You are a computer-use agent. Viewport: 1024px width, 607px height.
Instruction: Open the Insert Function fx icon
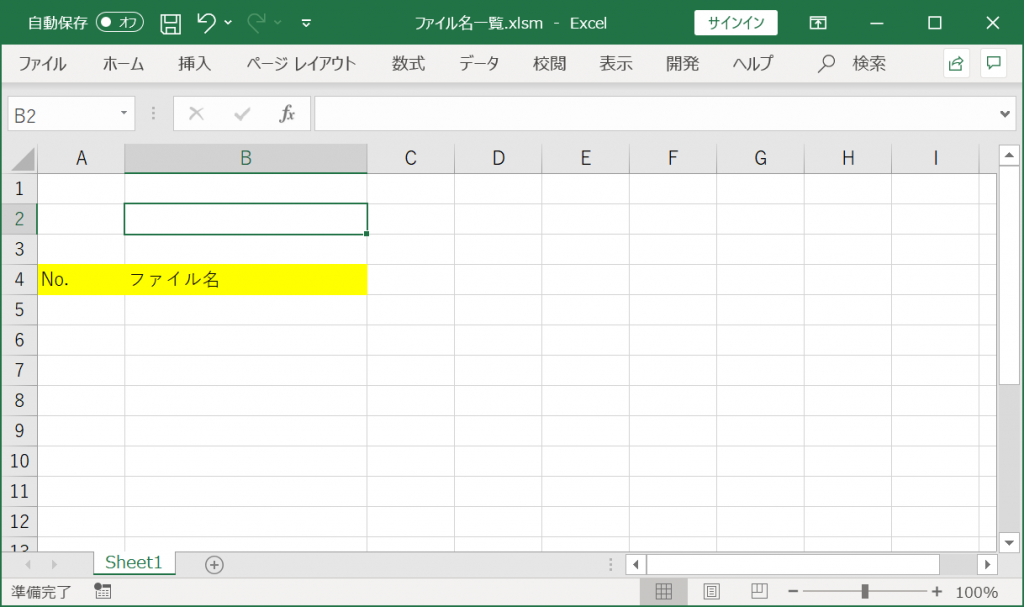tap(287, 114)
